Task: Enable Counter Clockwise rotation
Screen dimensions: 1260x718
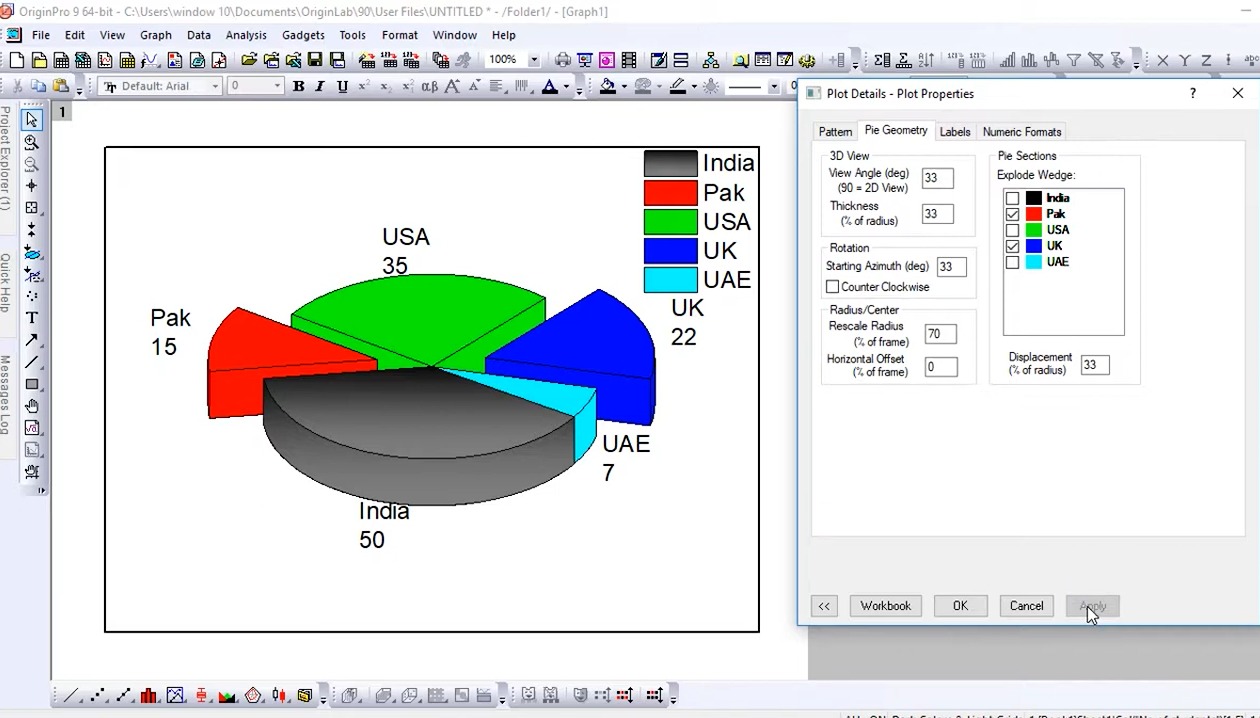Action: click(x=832, y=287)
